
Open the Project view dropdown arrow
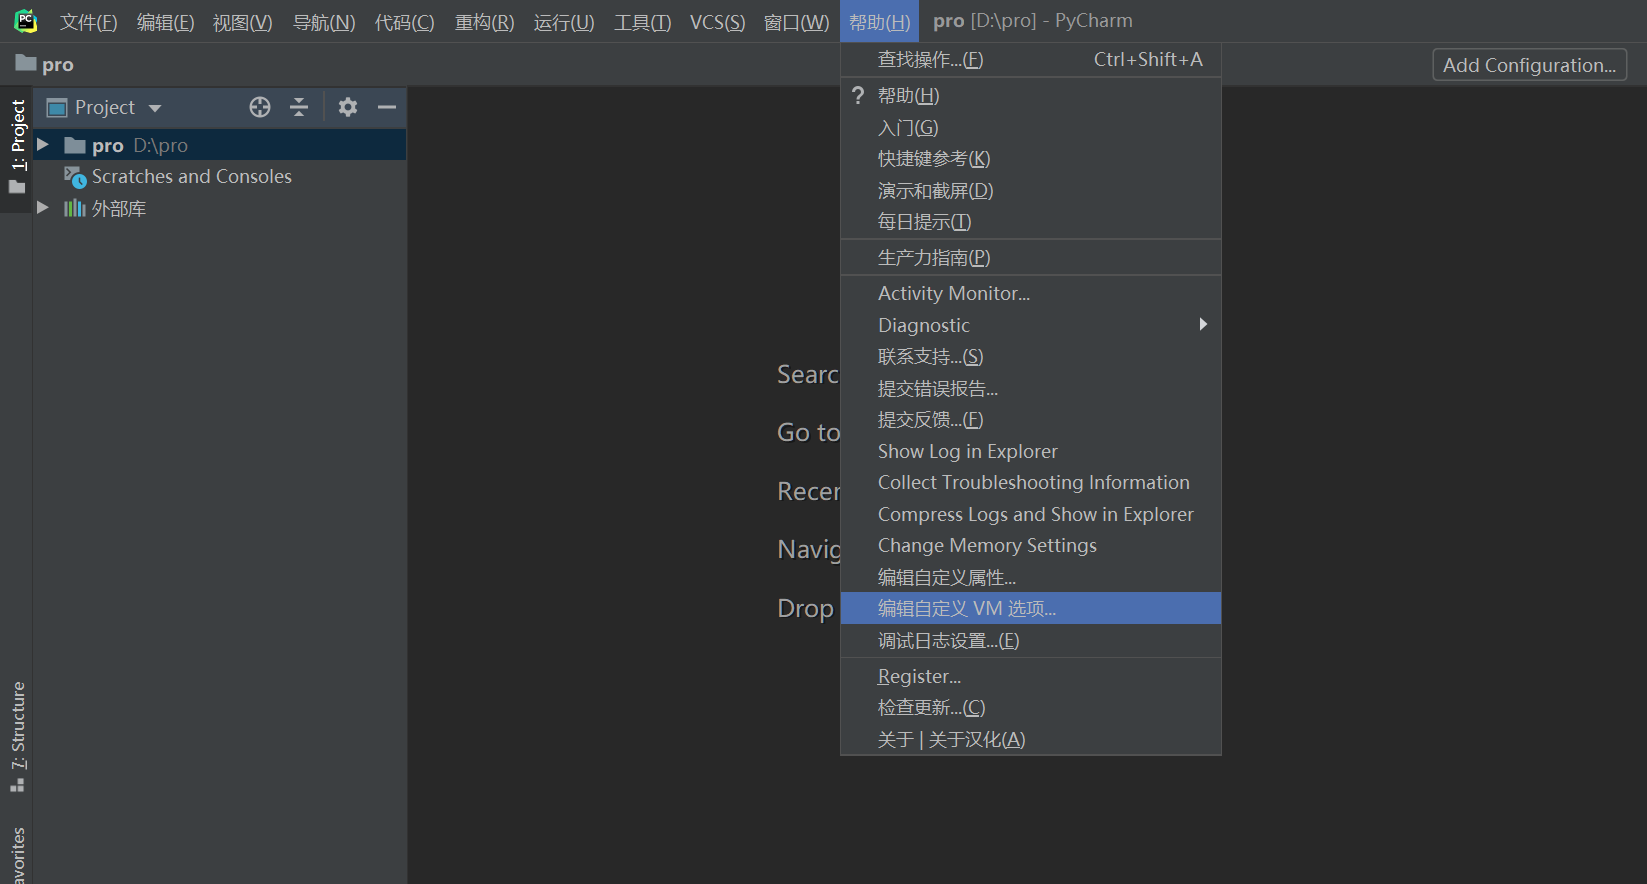click(155, 108)
